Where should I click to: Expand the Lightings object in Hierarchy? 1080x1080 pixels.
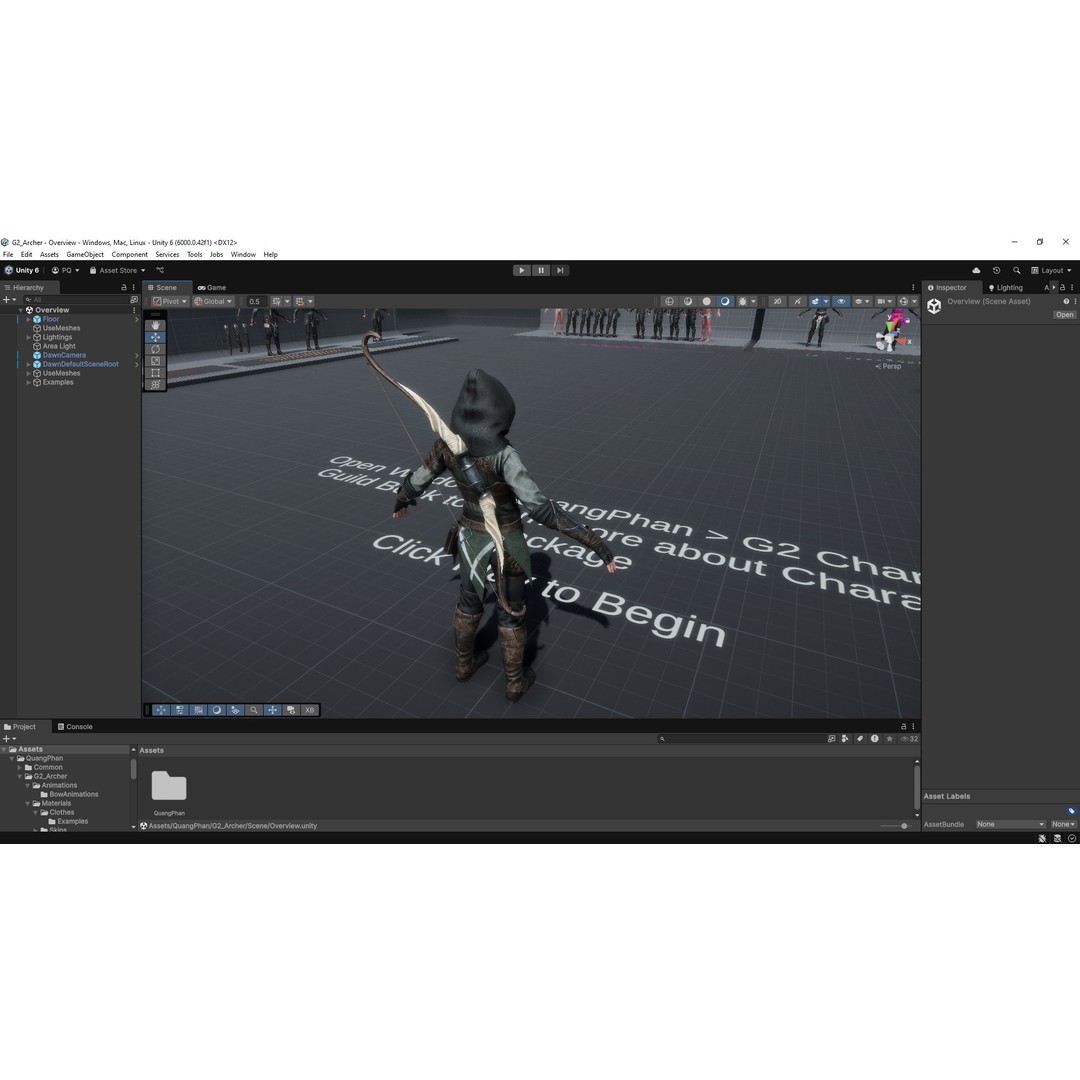tap(28, 338)
